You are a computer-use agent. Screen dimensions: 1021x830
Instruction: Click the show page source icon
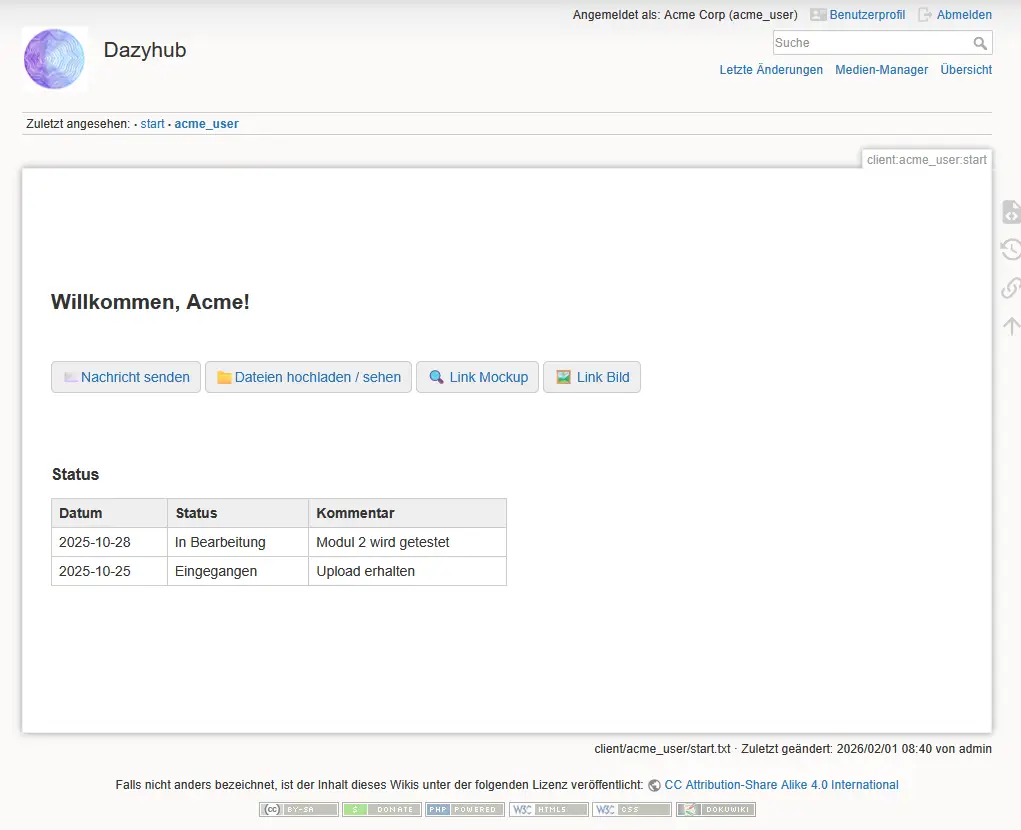(1010, 212)
